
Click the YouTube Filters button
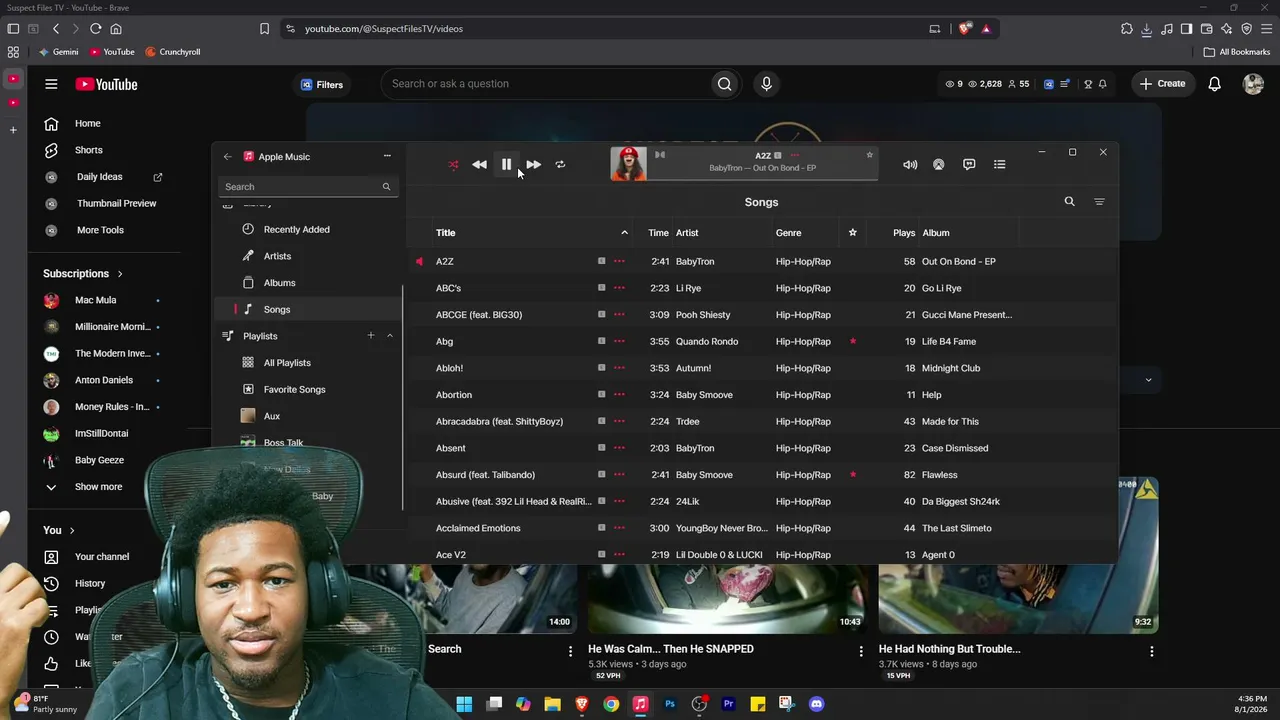point(322,85)
